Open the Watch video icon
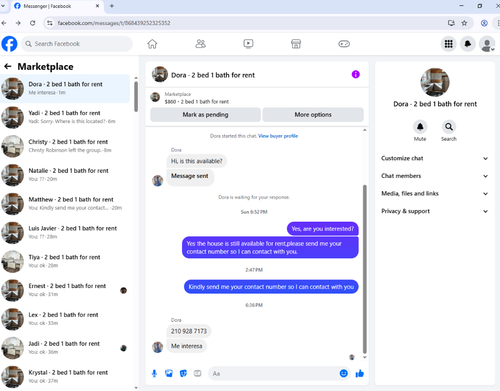The width and height of the screenshot is (500, 391). [248, 44]
